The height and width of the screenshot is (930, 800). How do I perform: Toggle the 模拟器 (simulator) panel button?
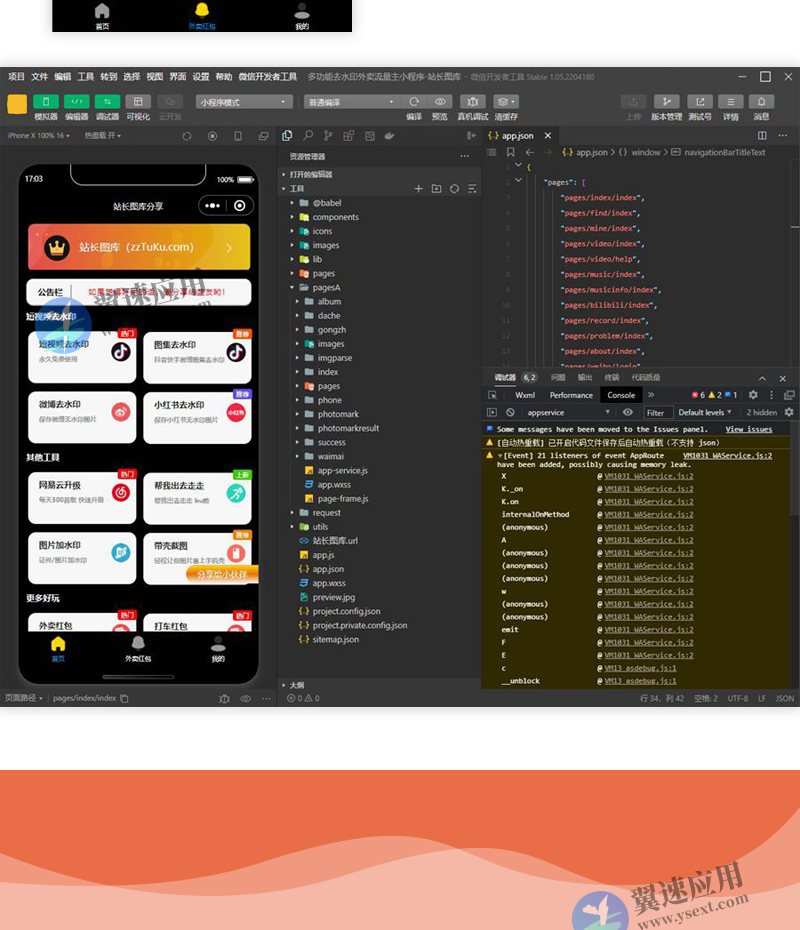[x=46, y=101]
